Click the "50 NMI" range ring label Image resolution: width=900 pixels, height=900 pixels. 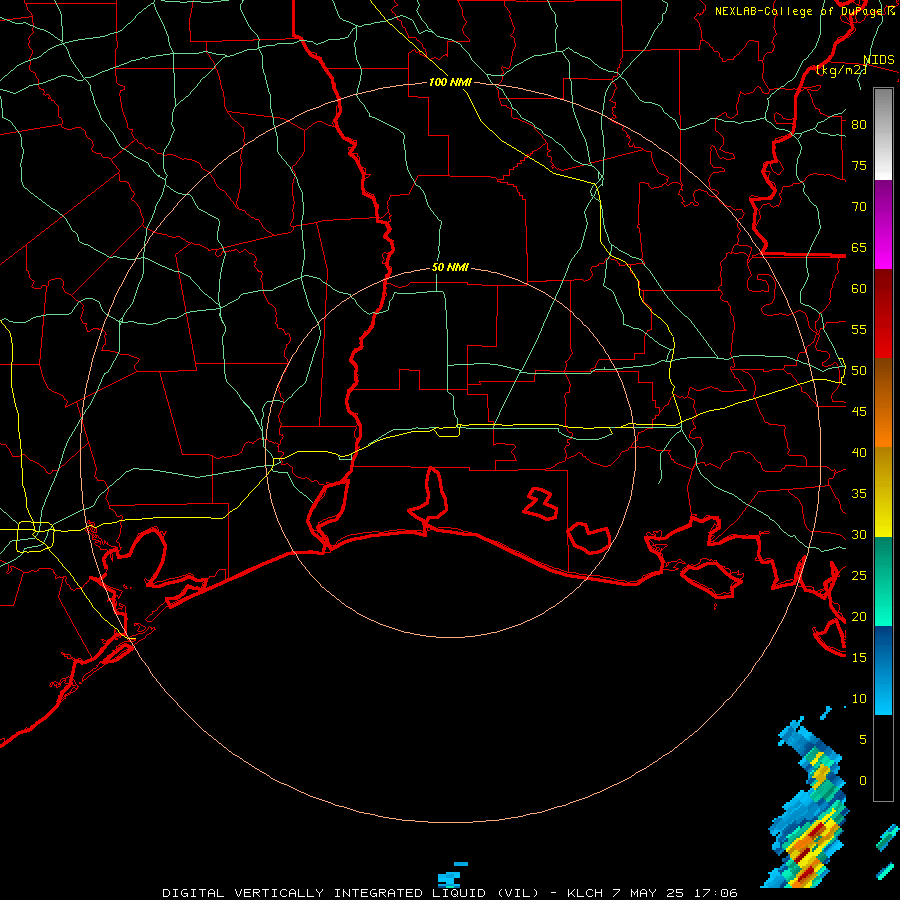coord(450,267)
